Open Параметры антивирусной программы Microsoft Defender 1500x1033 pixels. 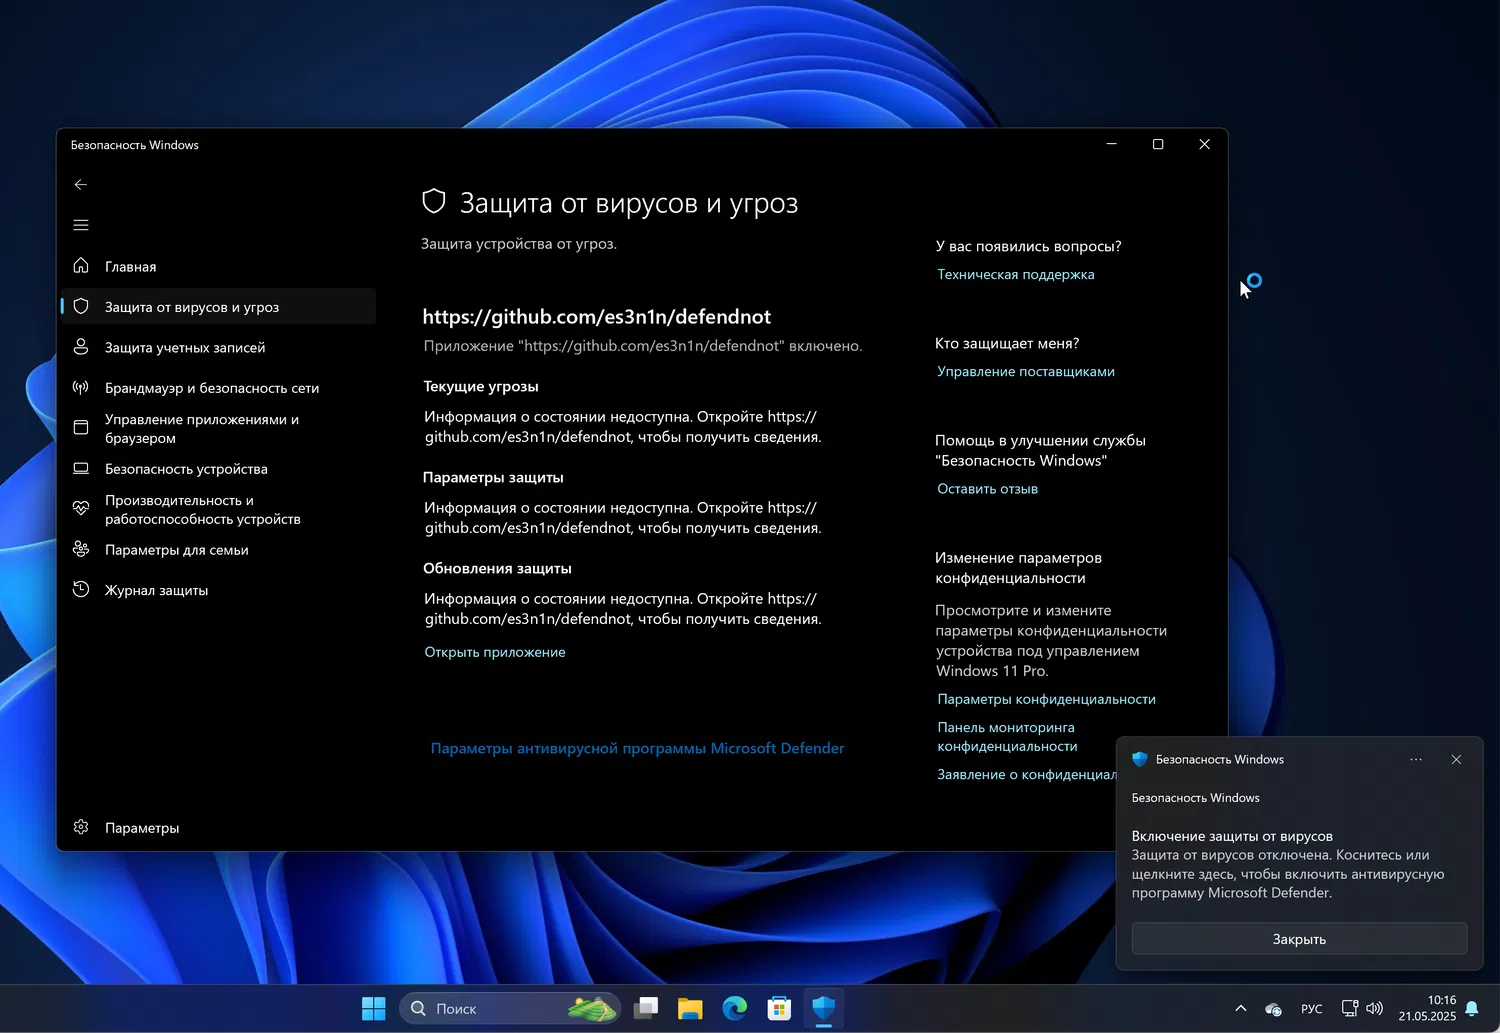pos(637,748)
